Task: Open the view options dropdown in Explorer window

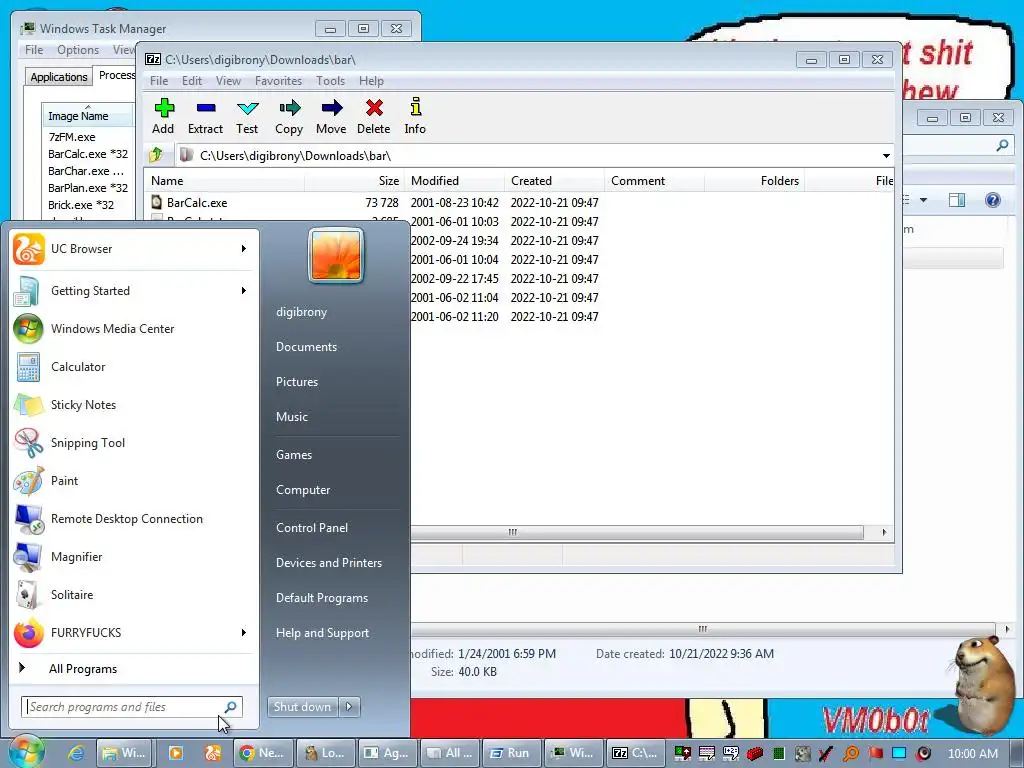Action: tap(923, 200)
